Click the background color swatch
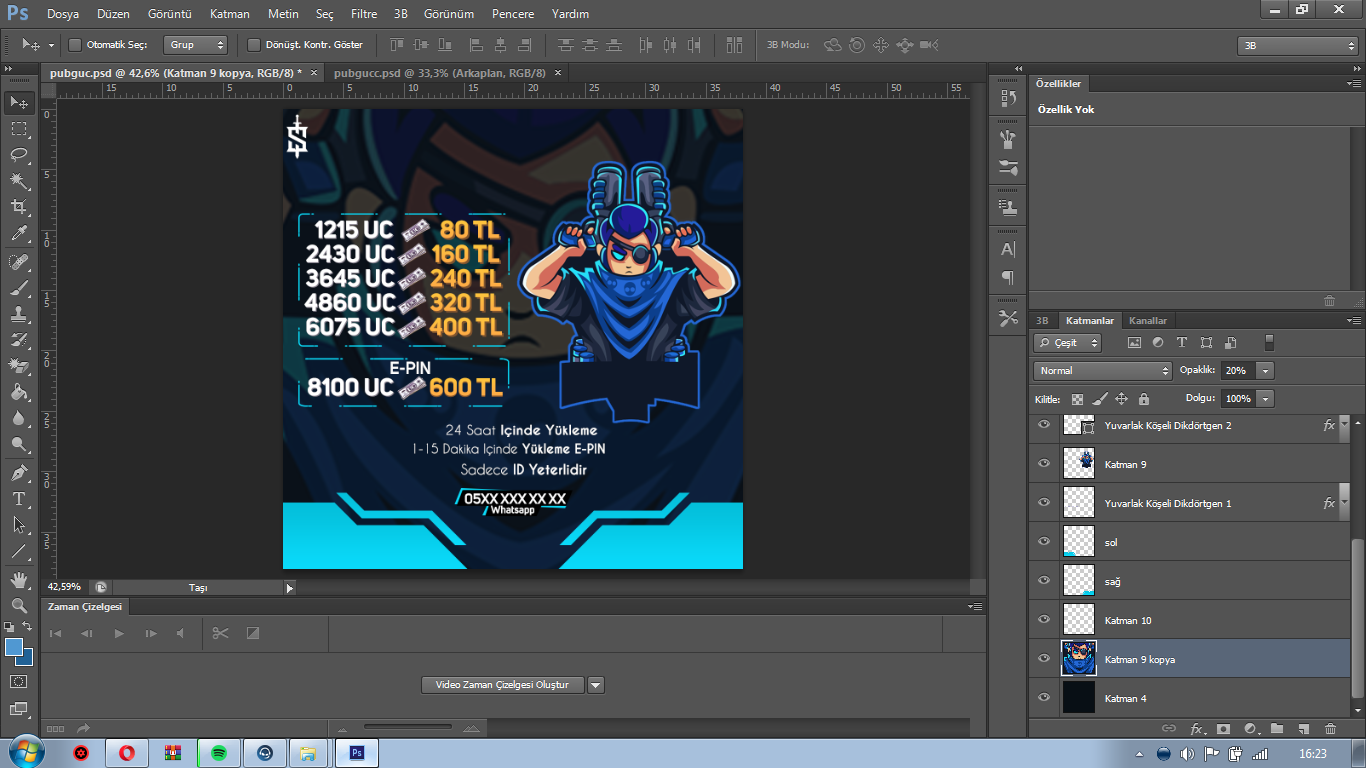 [x=26, y=658]
